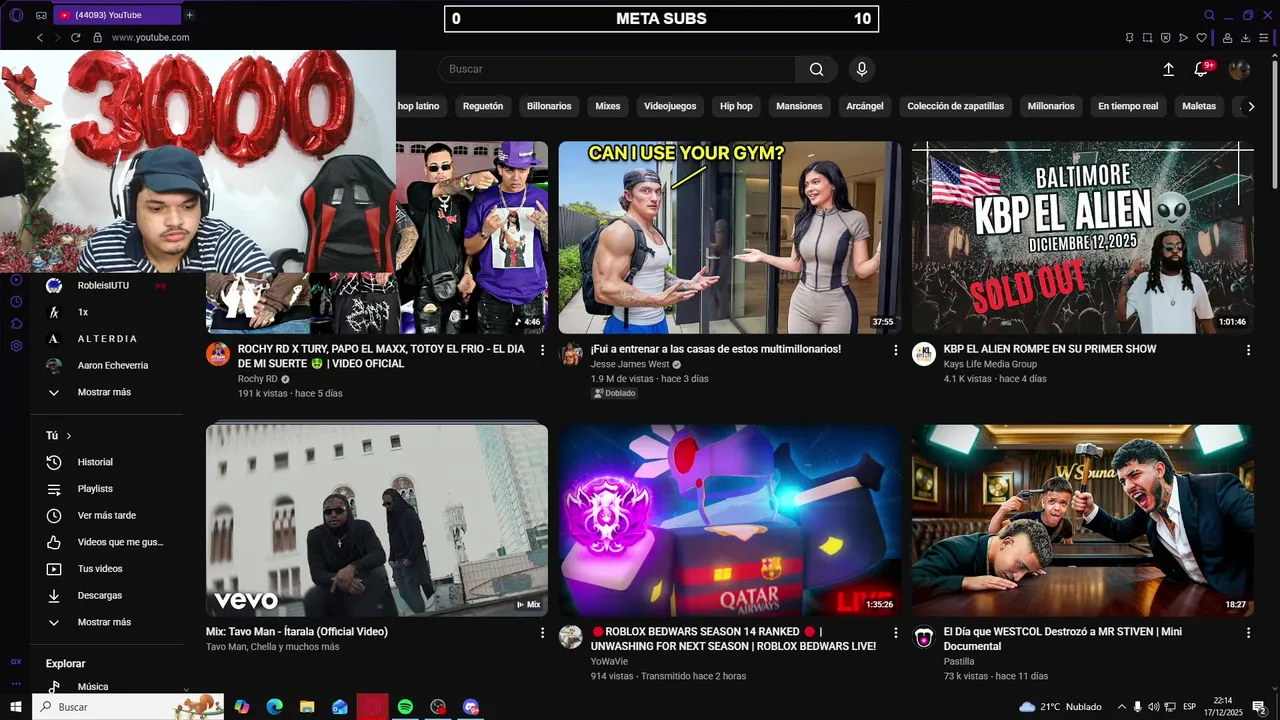Screen dimensions: 1280x720
Task: Open the KBP El Alien Baltimore thumbnail
Action: (x=1082, y=237)
